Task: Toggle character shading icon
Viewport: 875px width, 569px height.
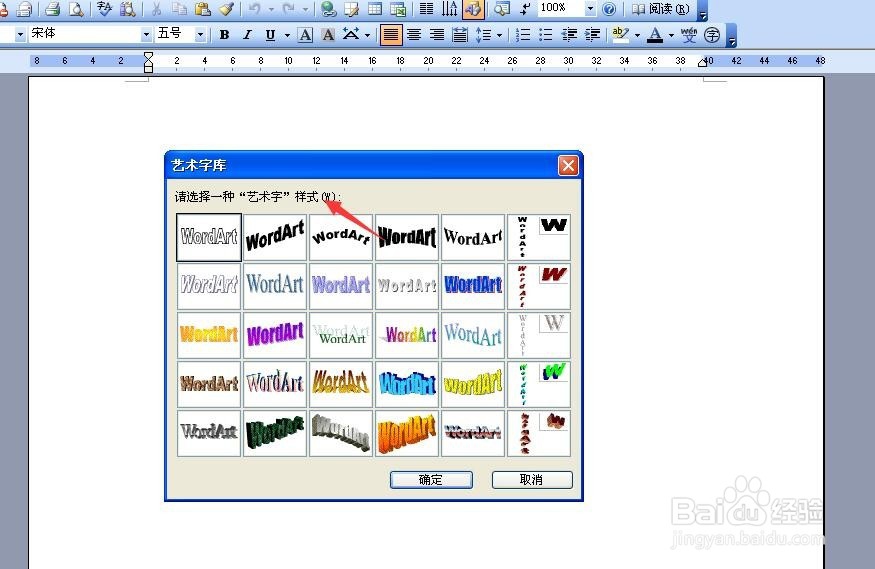Action: [x=329, y=35]
